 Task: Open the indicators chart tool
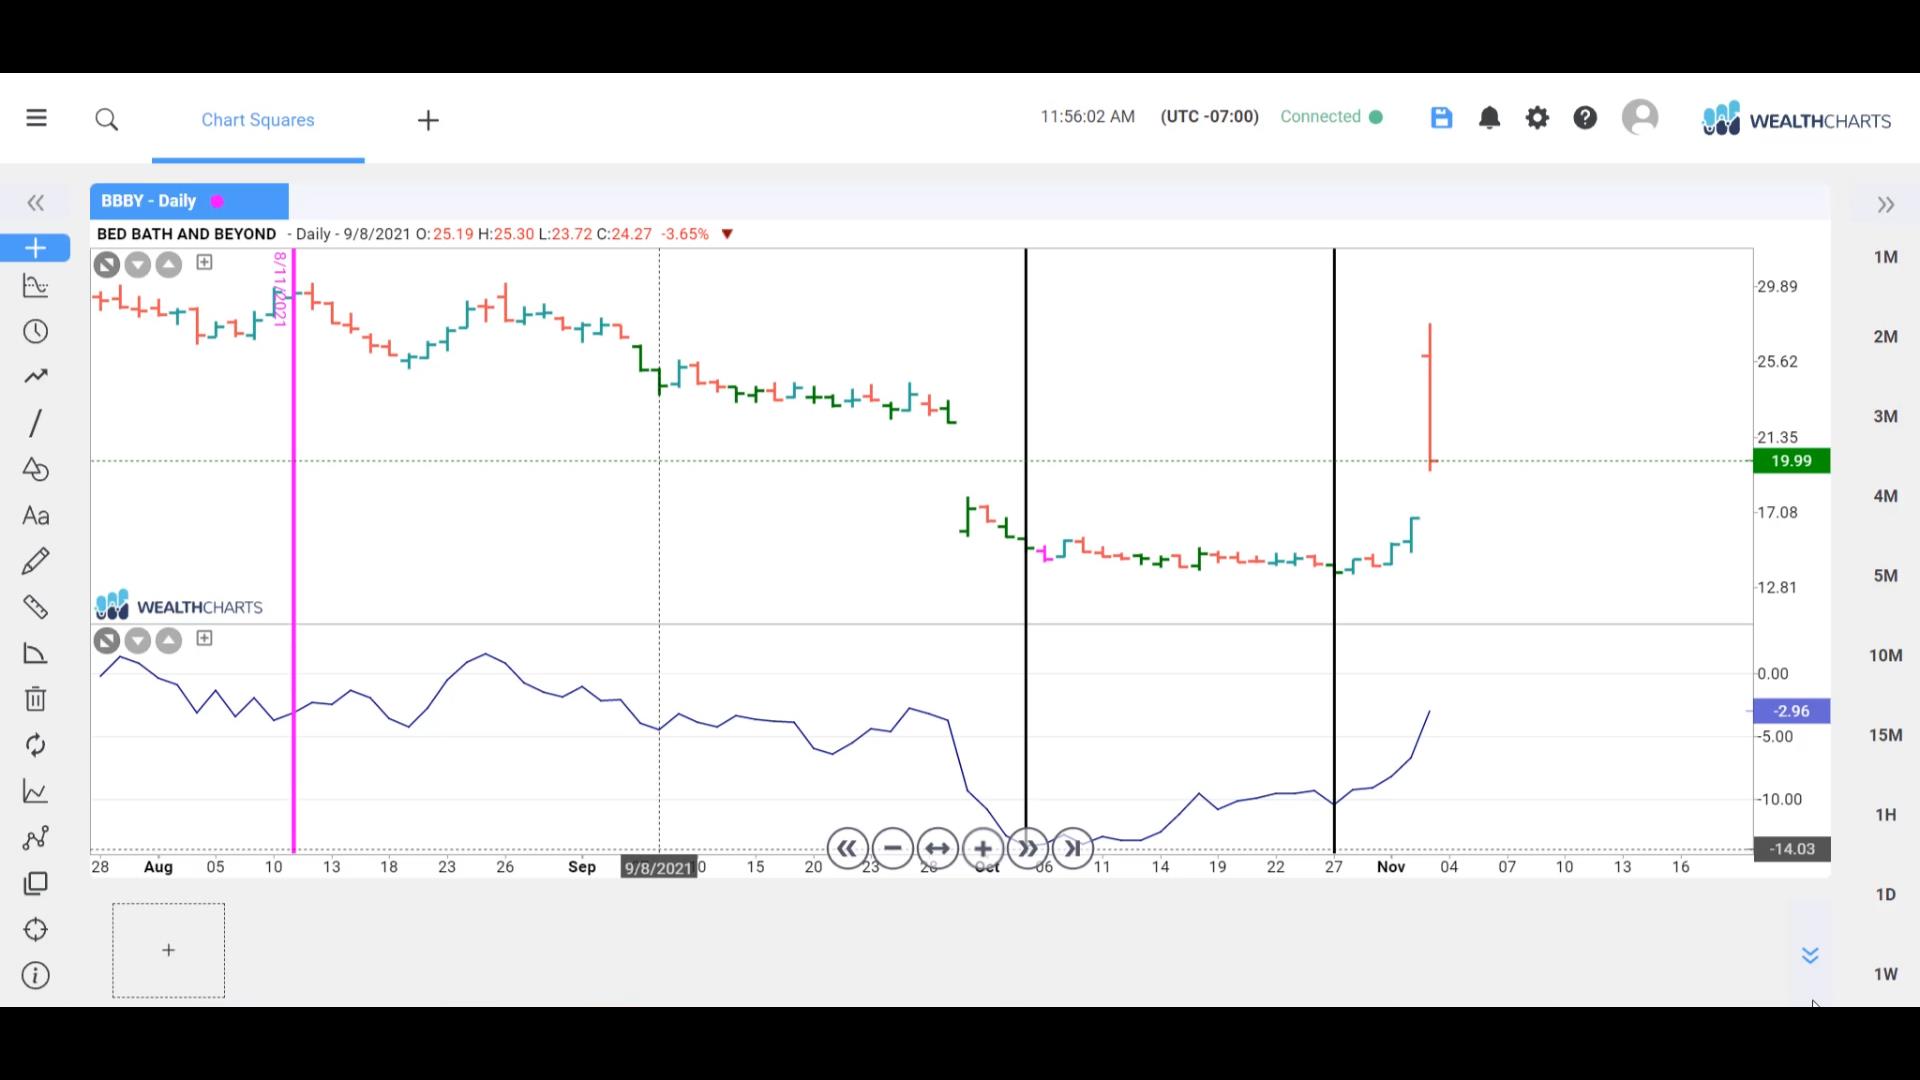point(35,287)
